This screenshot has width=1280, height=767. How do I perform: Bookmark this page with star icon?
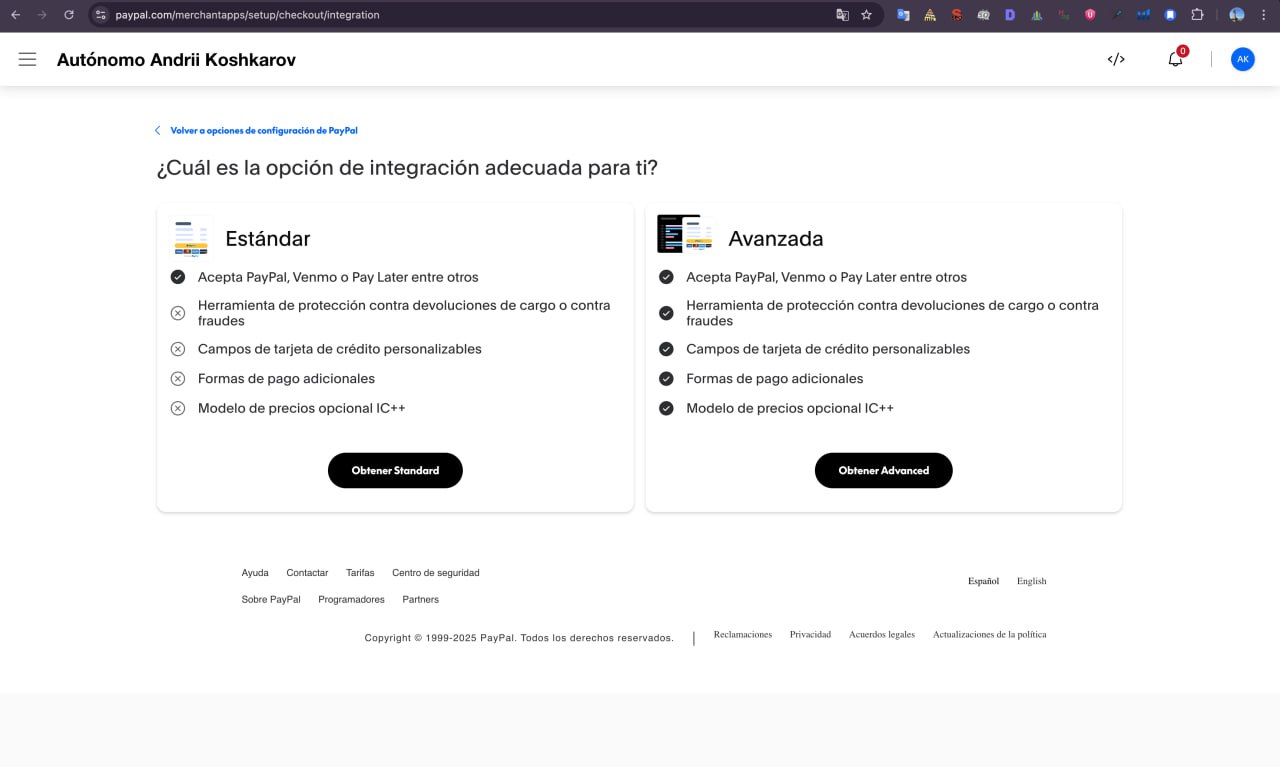coord(866,15)
